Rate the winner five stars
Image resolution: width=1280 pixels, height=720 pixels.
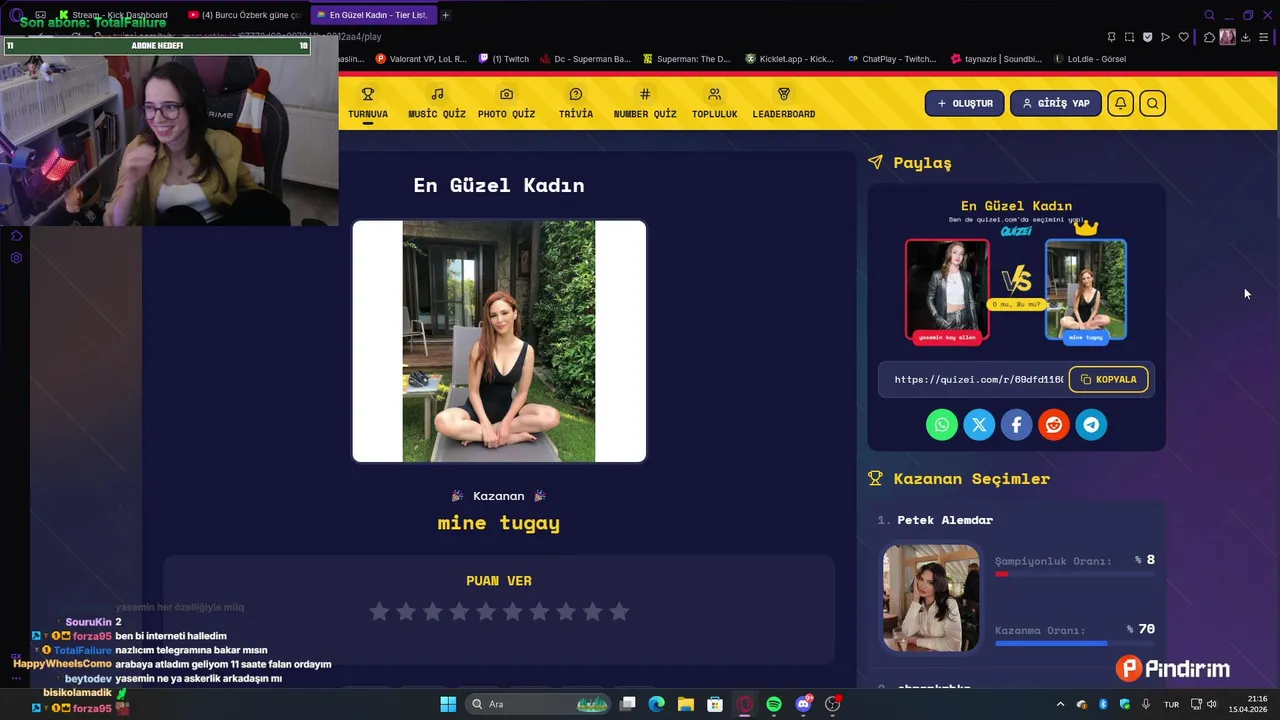(x=486, y=611)
